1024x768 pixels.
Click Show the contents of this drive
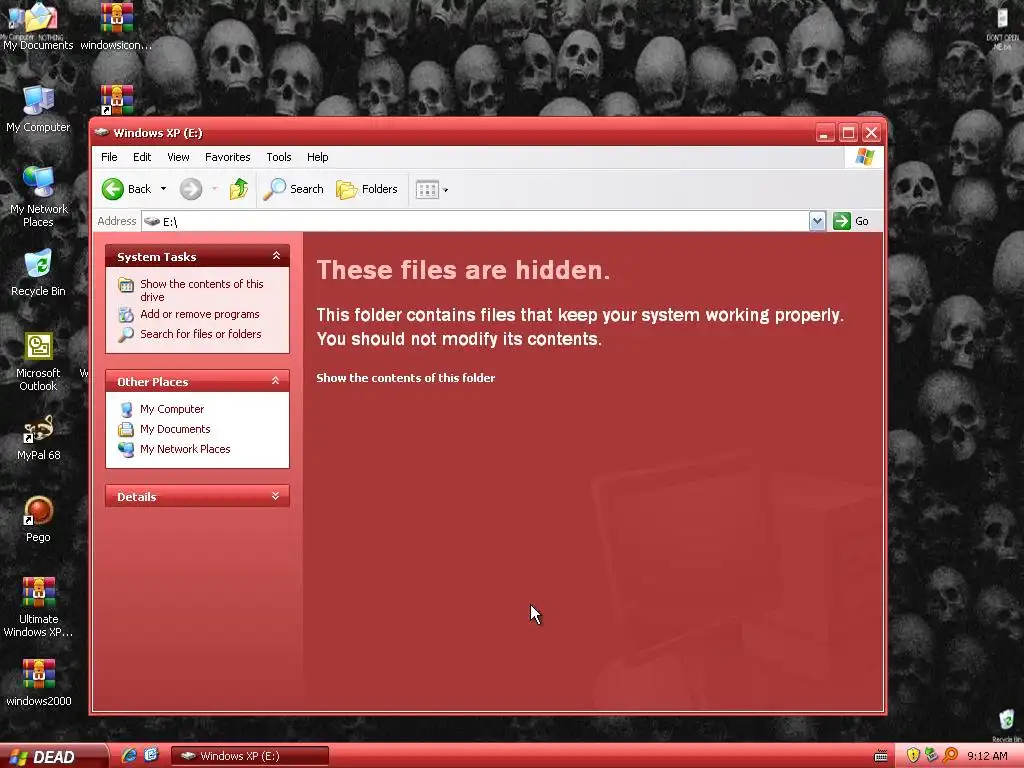click(201, 290)
